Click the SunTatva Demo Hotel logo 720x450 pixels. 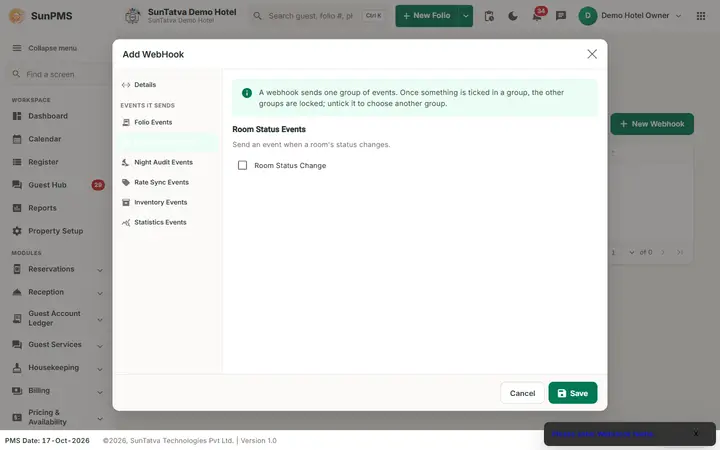pos(133,16)
